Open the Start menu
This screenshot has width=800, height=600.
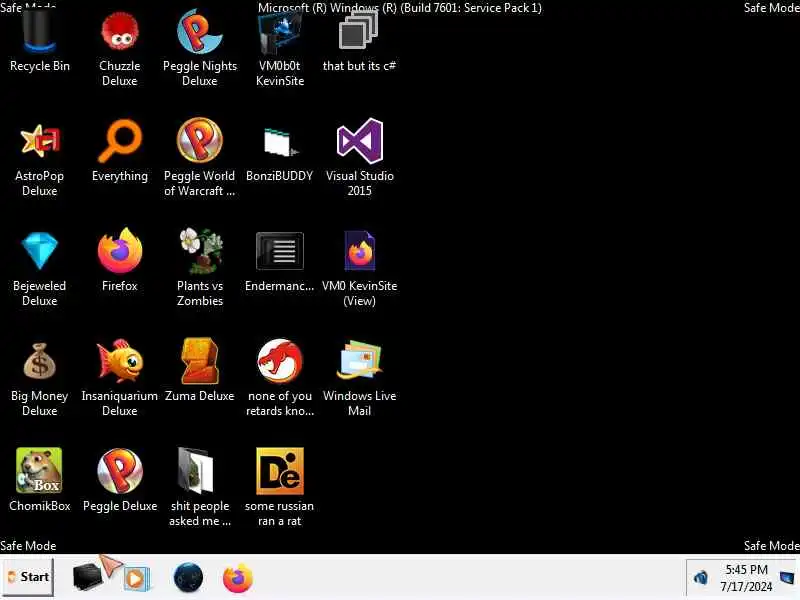point(28,577)
